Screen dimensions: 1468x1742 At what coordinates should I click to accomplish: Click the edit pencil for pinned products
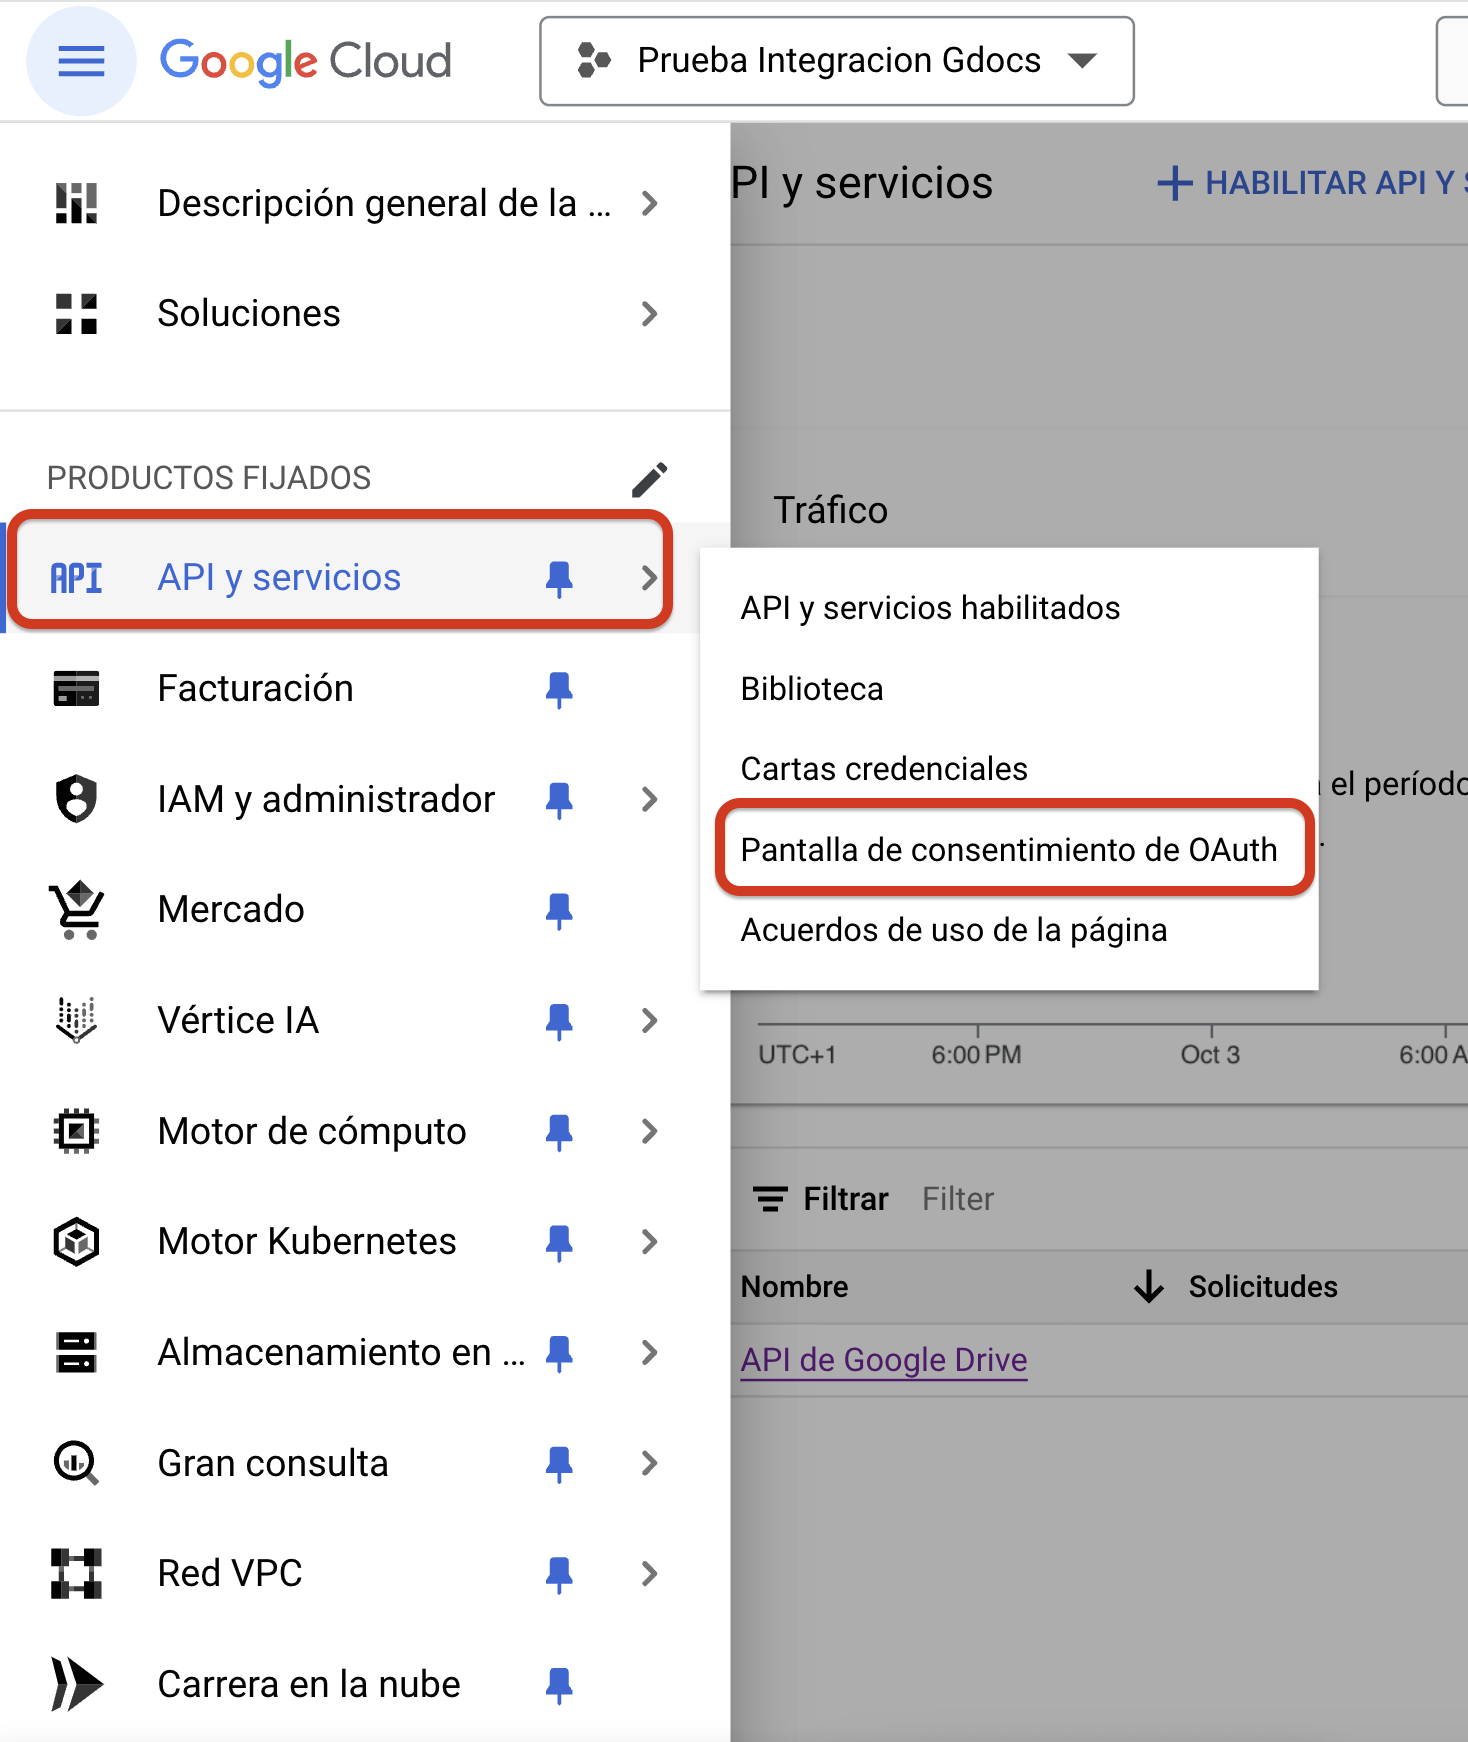(649, 479)
